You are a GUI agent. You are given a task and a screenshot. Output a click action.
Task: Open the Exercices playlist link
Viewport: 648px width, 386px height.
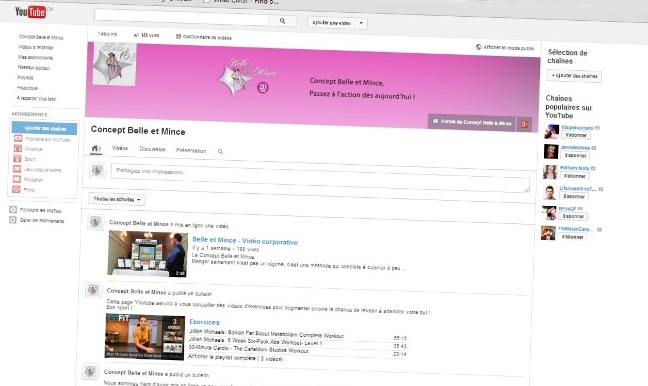(204, 322)
